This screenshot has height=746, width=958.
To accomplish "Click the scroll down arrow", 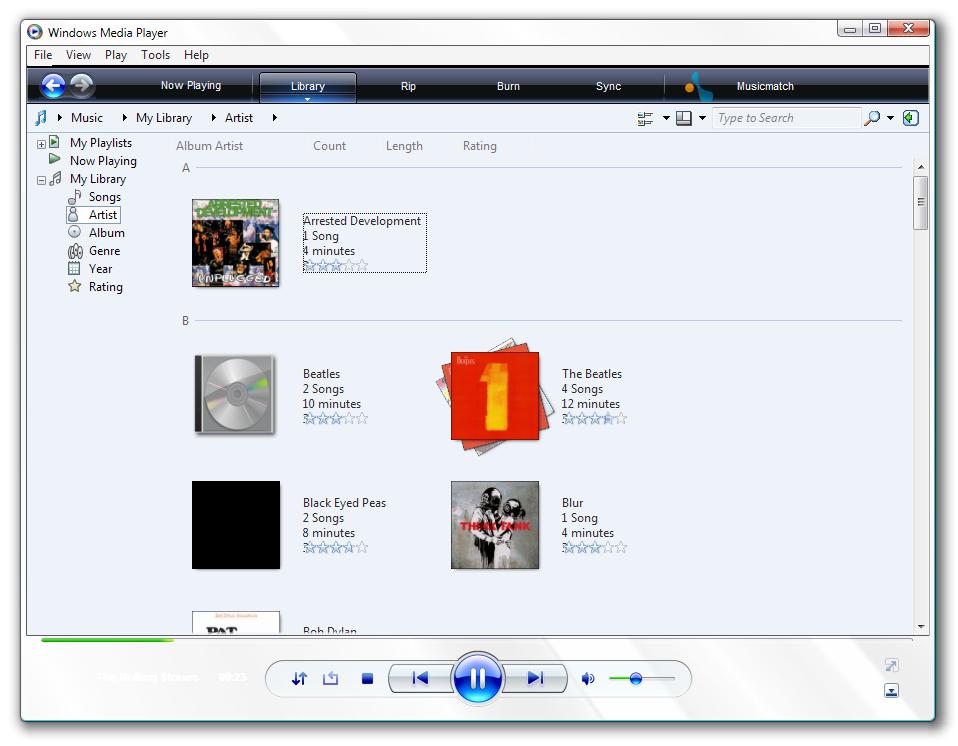I will [921, 626].
